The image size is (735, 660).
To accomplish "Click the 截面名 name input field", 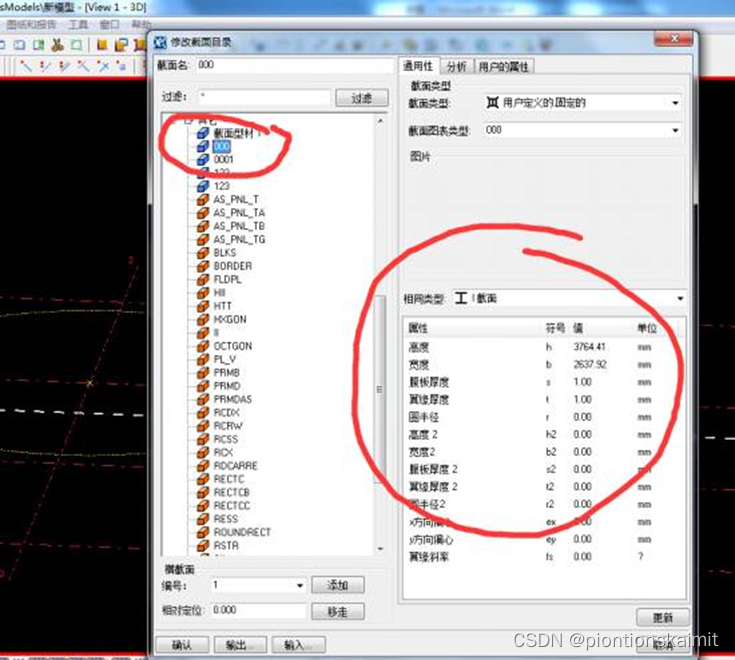I will (x=294, y=65).
